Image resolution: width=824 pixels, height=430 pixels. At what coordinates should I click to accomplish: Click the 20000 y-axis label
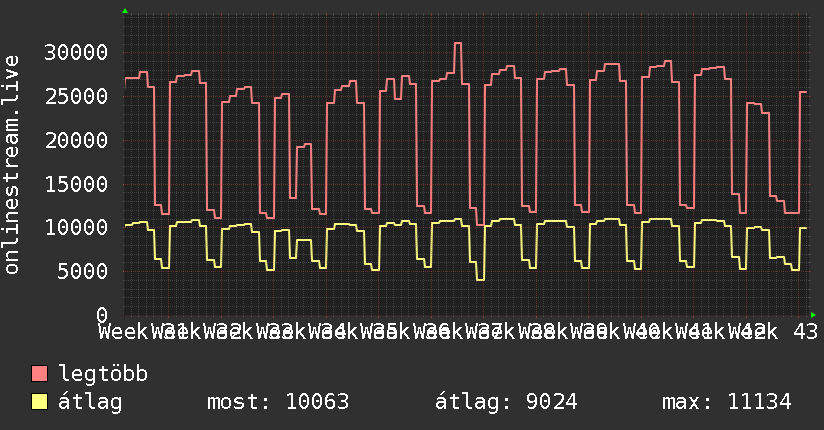tap(76, 140)
